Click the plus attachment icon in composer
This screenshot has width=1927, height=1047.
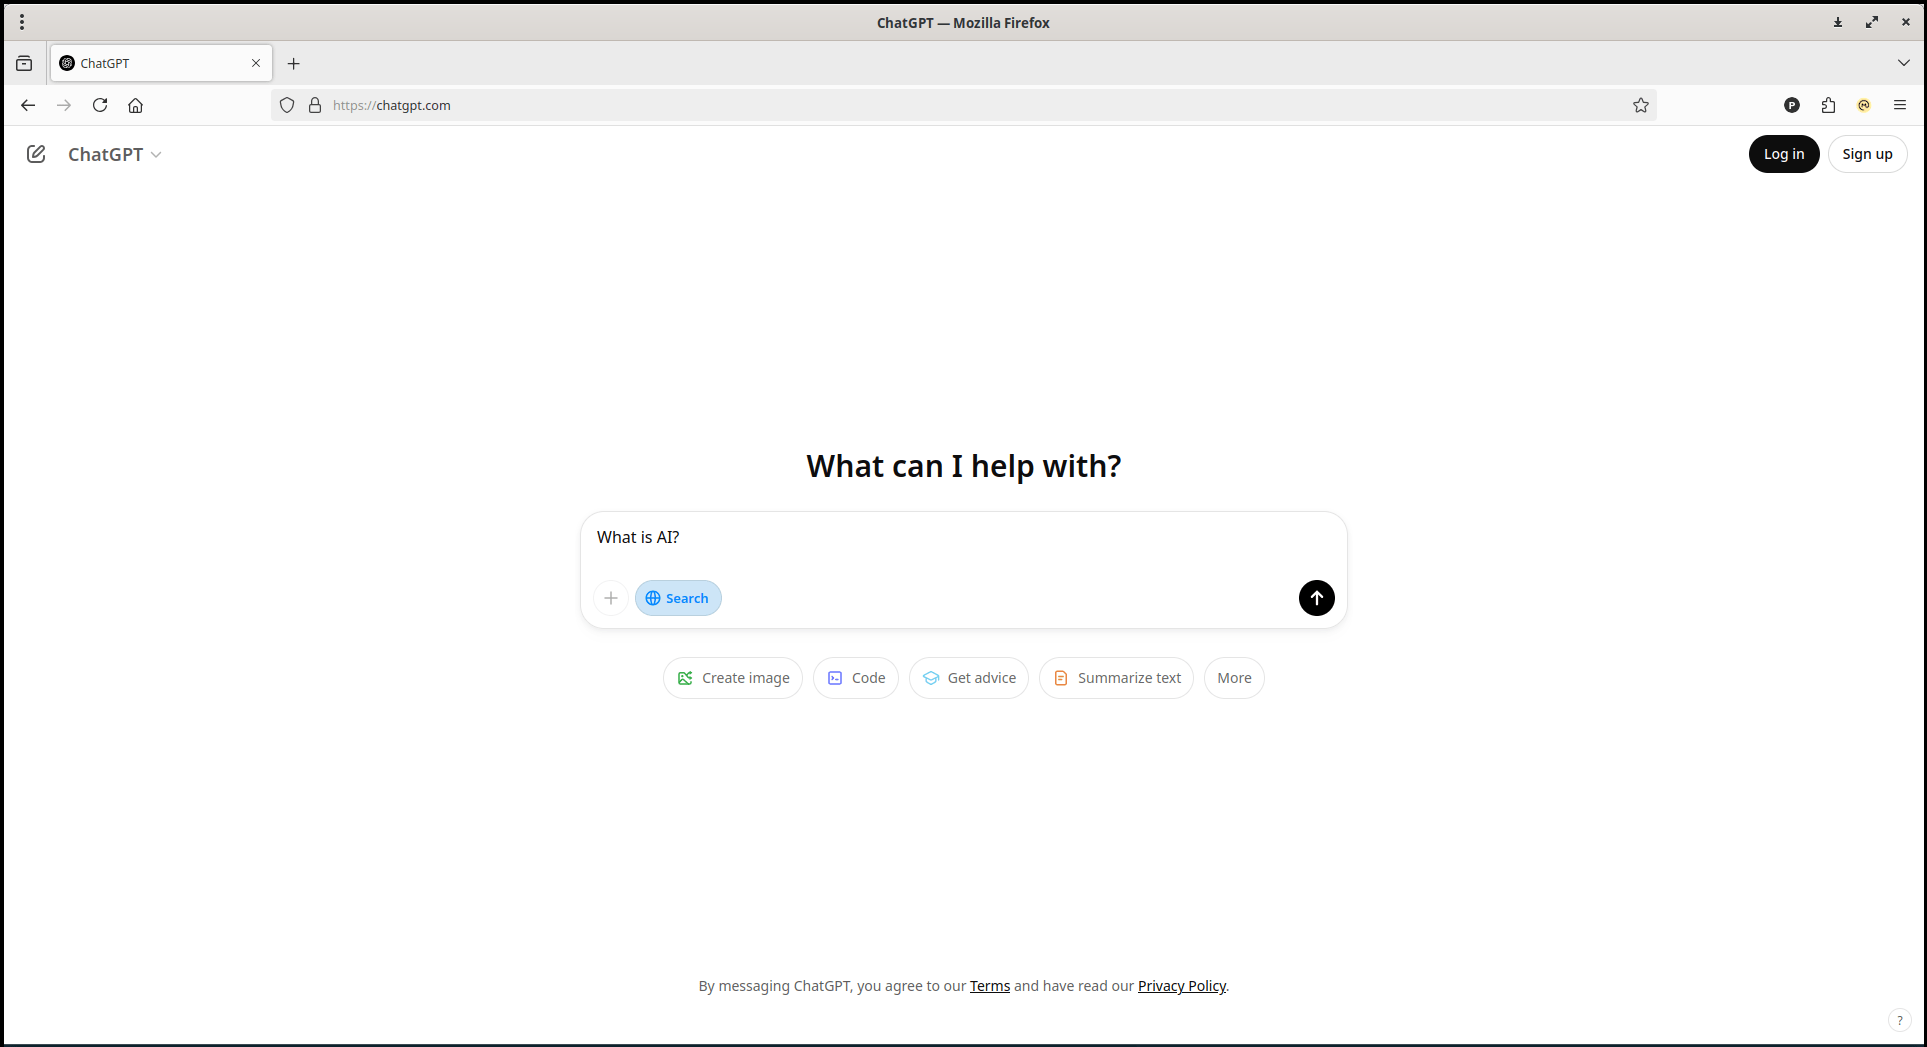point(610,597)
